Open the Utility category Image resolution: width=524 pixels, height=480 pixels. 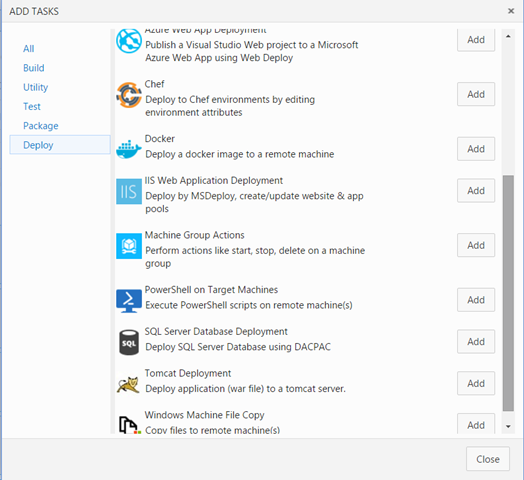click(x=35, y=87)
